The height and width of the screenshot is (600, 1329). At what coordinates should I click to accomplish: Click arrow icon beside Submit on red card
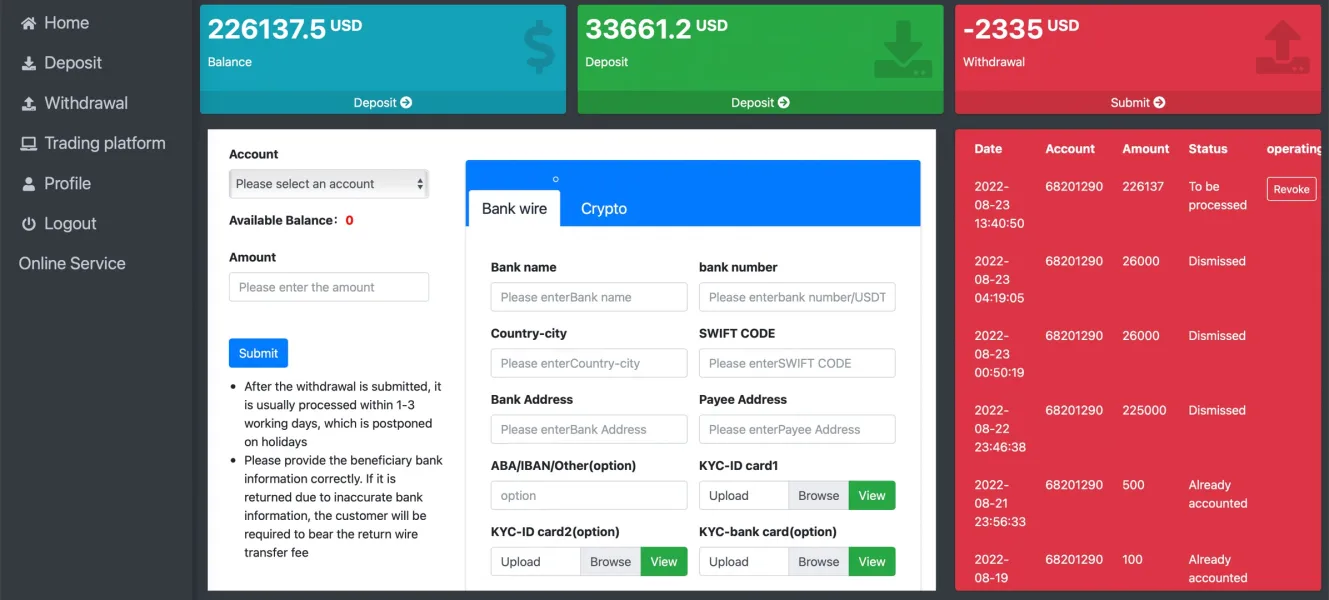(x=1158, y=102)
